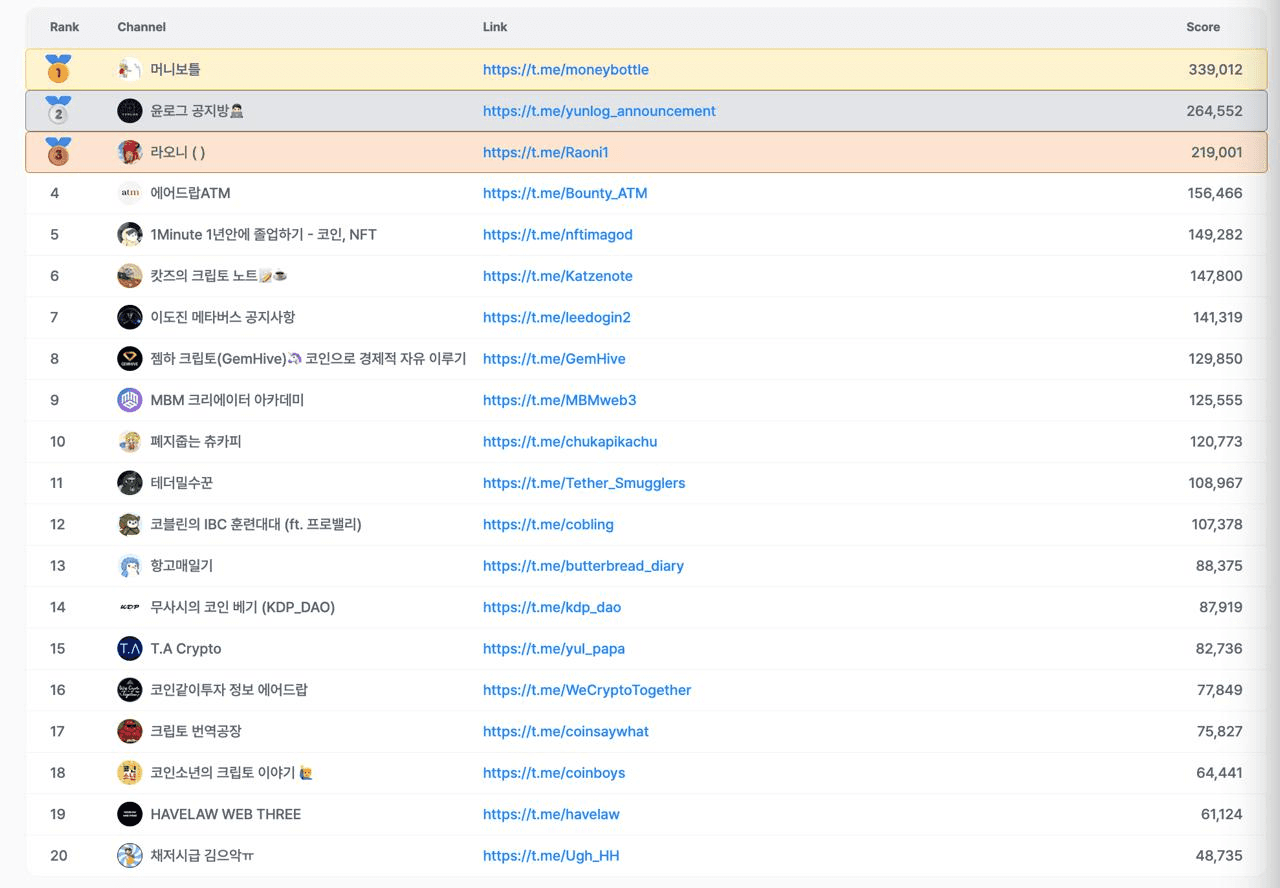Sort by the Score column header
The image size is (1280, 888).
[x=1202, y=27]
